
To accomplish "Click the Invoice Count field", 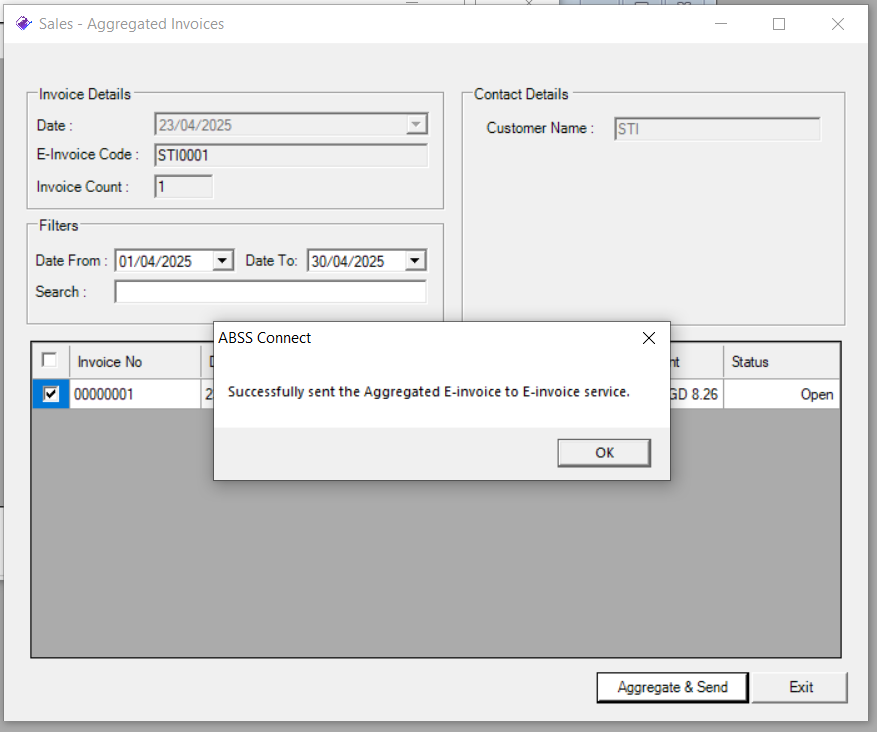I will click(x=183, y=187).
